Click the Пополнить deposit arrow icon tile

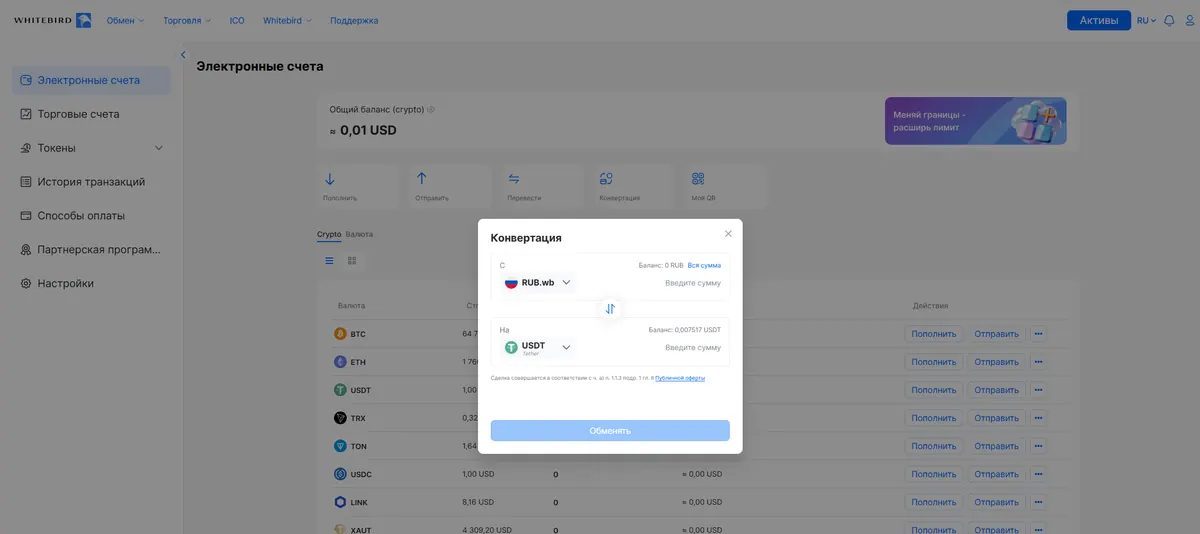(330, 179)
